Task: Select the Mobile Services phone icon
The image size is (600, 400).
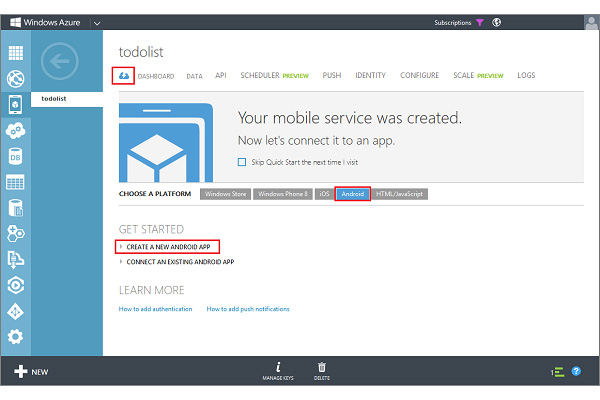Action: pyautogui.click(x=16, y=104)
